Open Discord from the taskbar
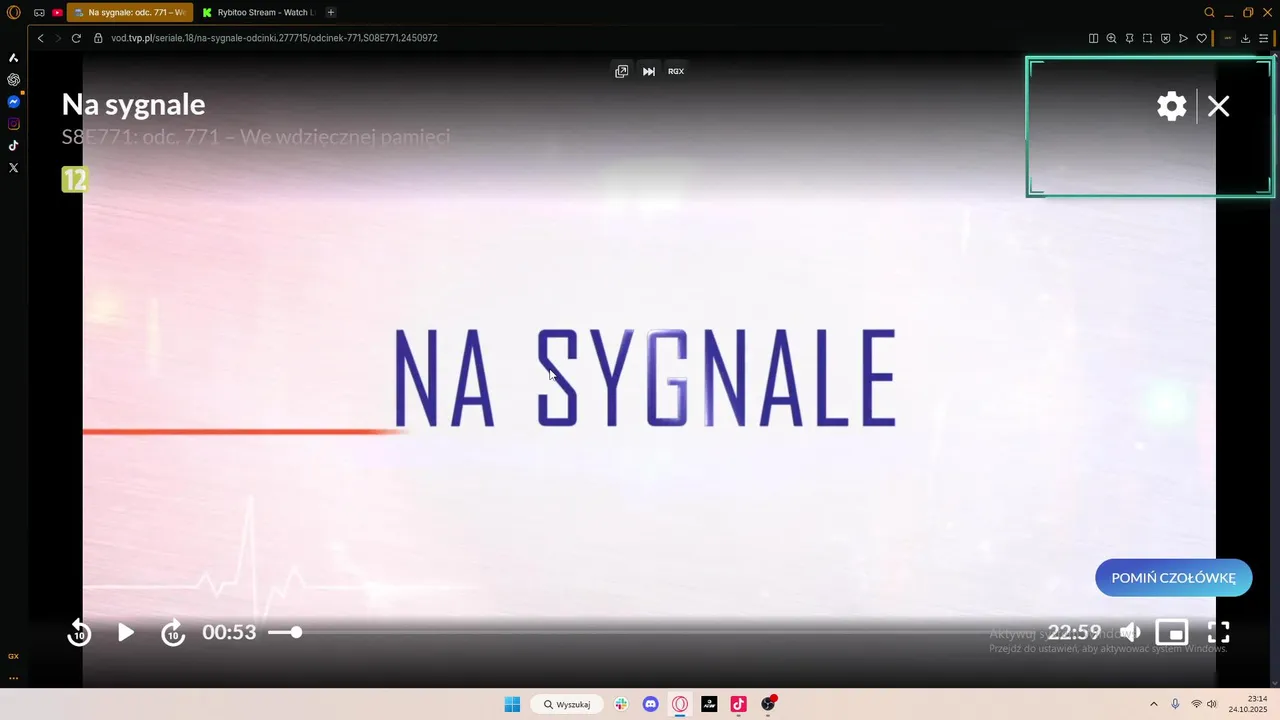Viewport: 1280px width, 720px height. [651, 704]
